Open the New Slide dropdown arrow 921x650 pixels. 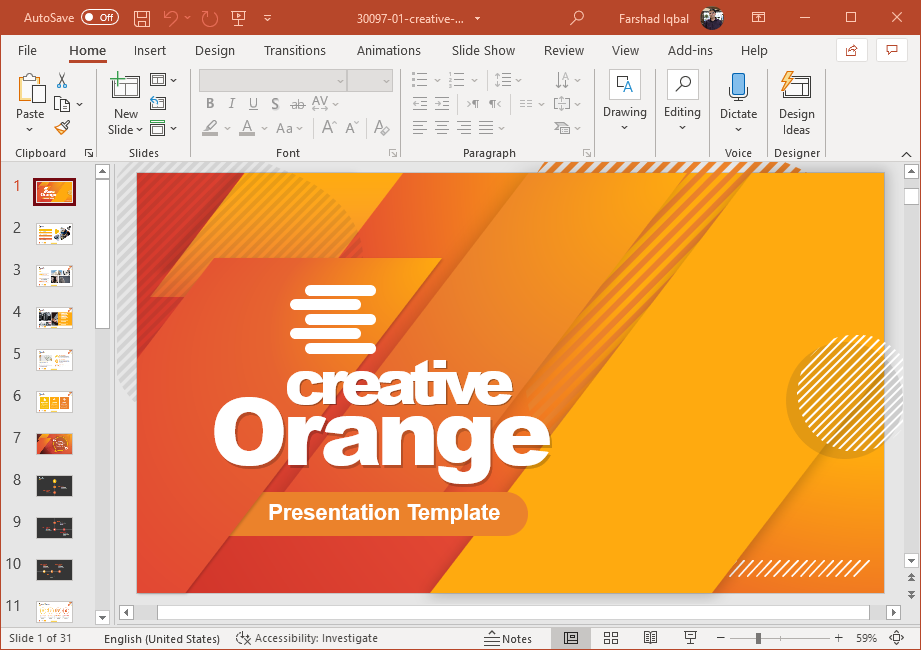pyautogui.click(x=125, y=129)
